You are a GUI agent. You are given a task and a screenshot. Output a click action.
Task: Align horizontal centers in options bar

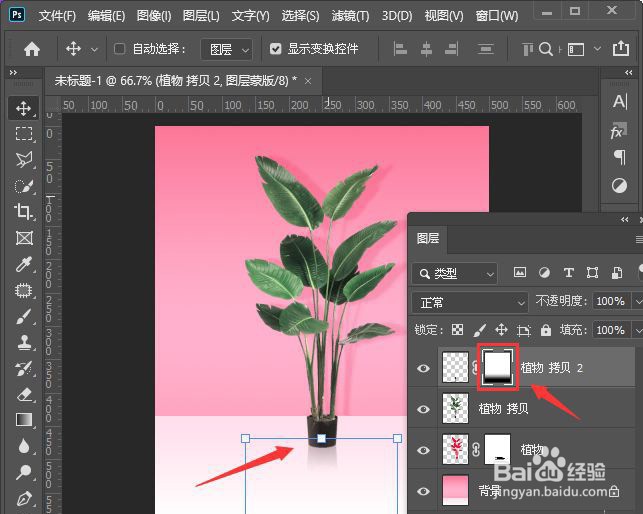click(426, 49)
